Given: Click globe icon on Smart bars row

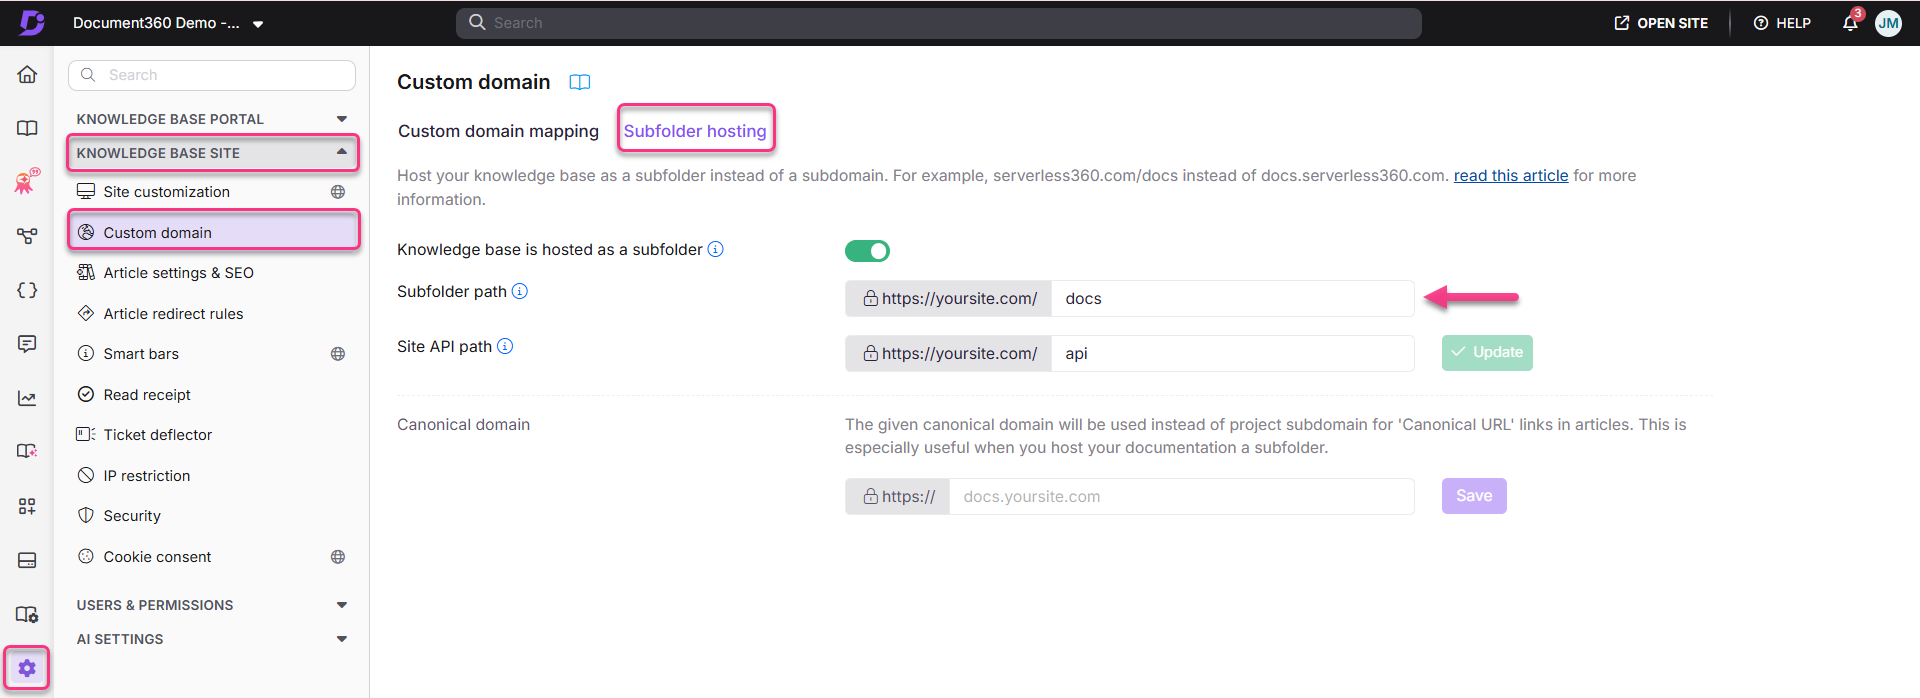Looking at the screenshot, I should tap(338, 354).
